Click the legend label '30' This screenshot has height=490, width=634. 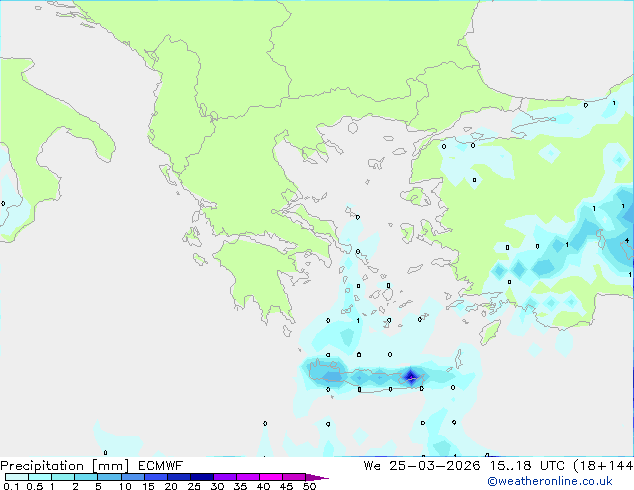pos(217,486)
